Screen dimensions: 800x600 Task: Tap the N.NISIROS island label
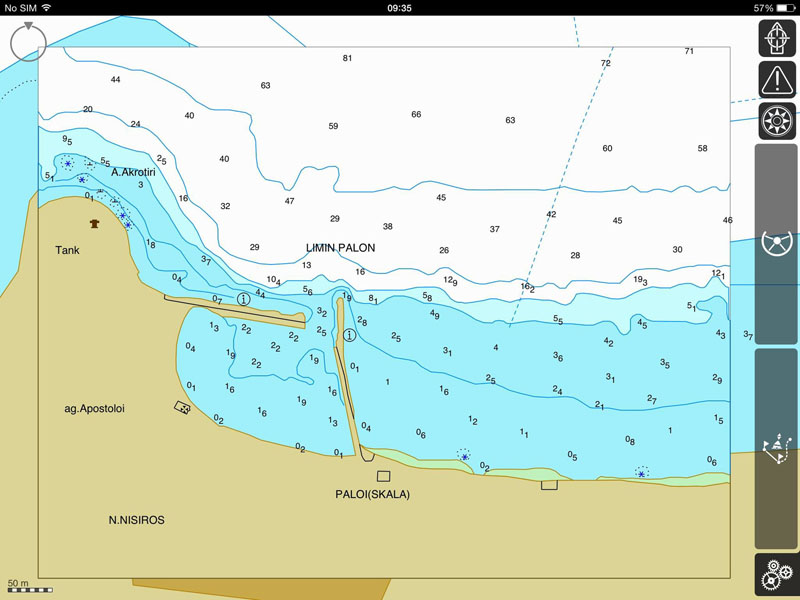(x=136, y=520)
